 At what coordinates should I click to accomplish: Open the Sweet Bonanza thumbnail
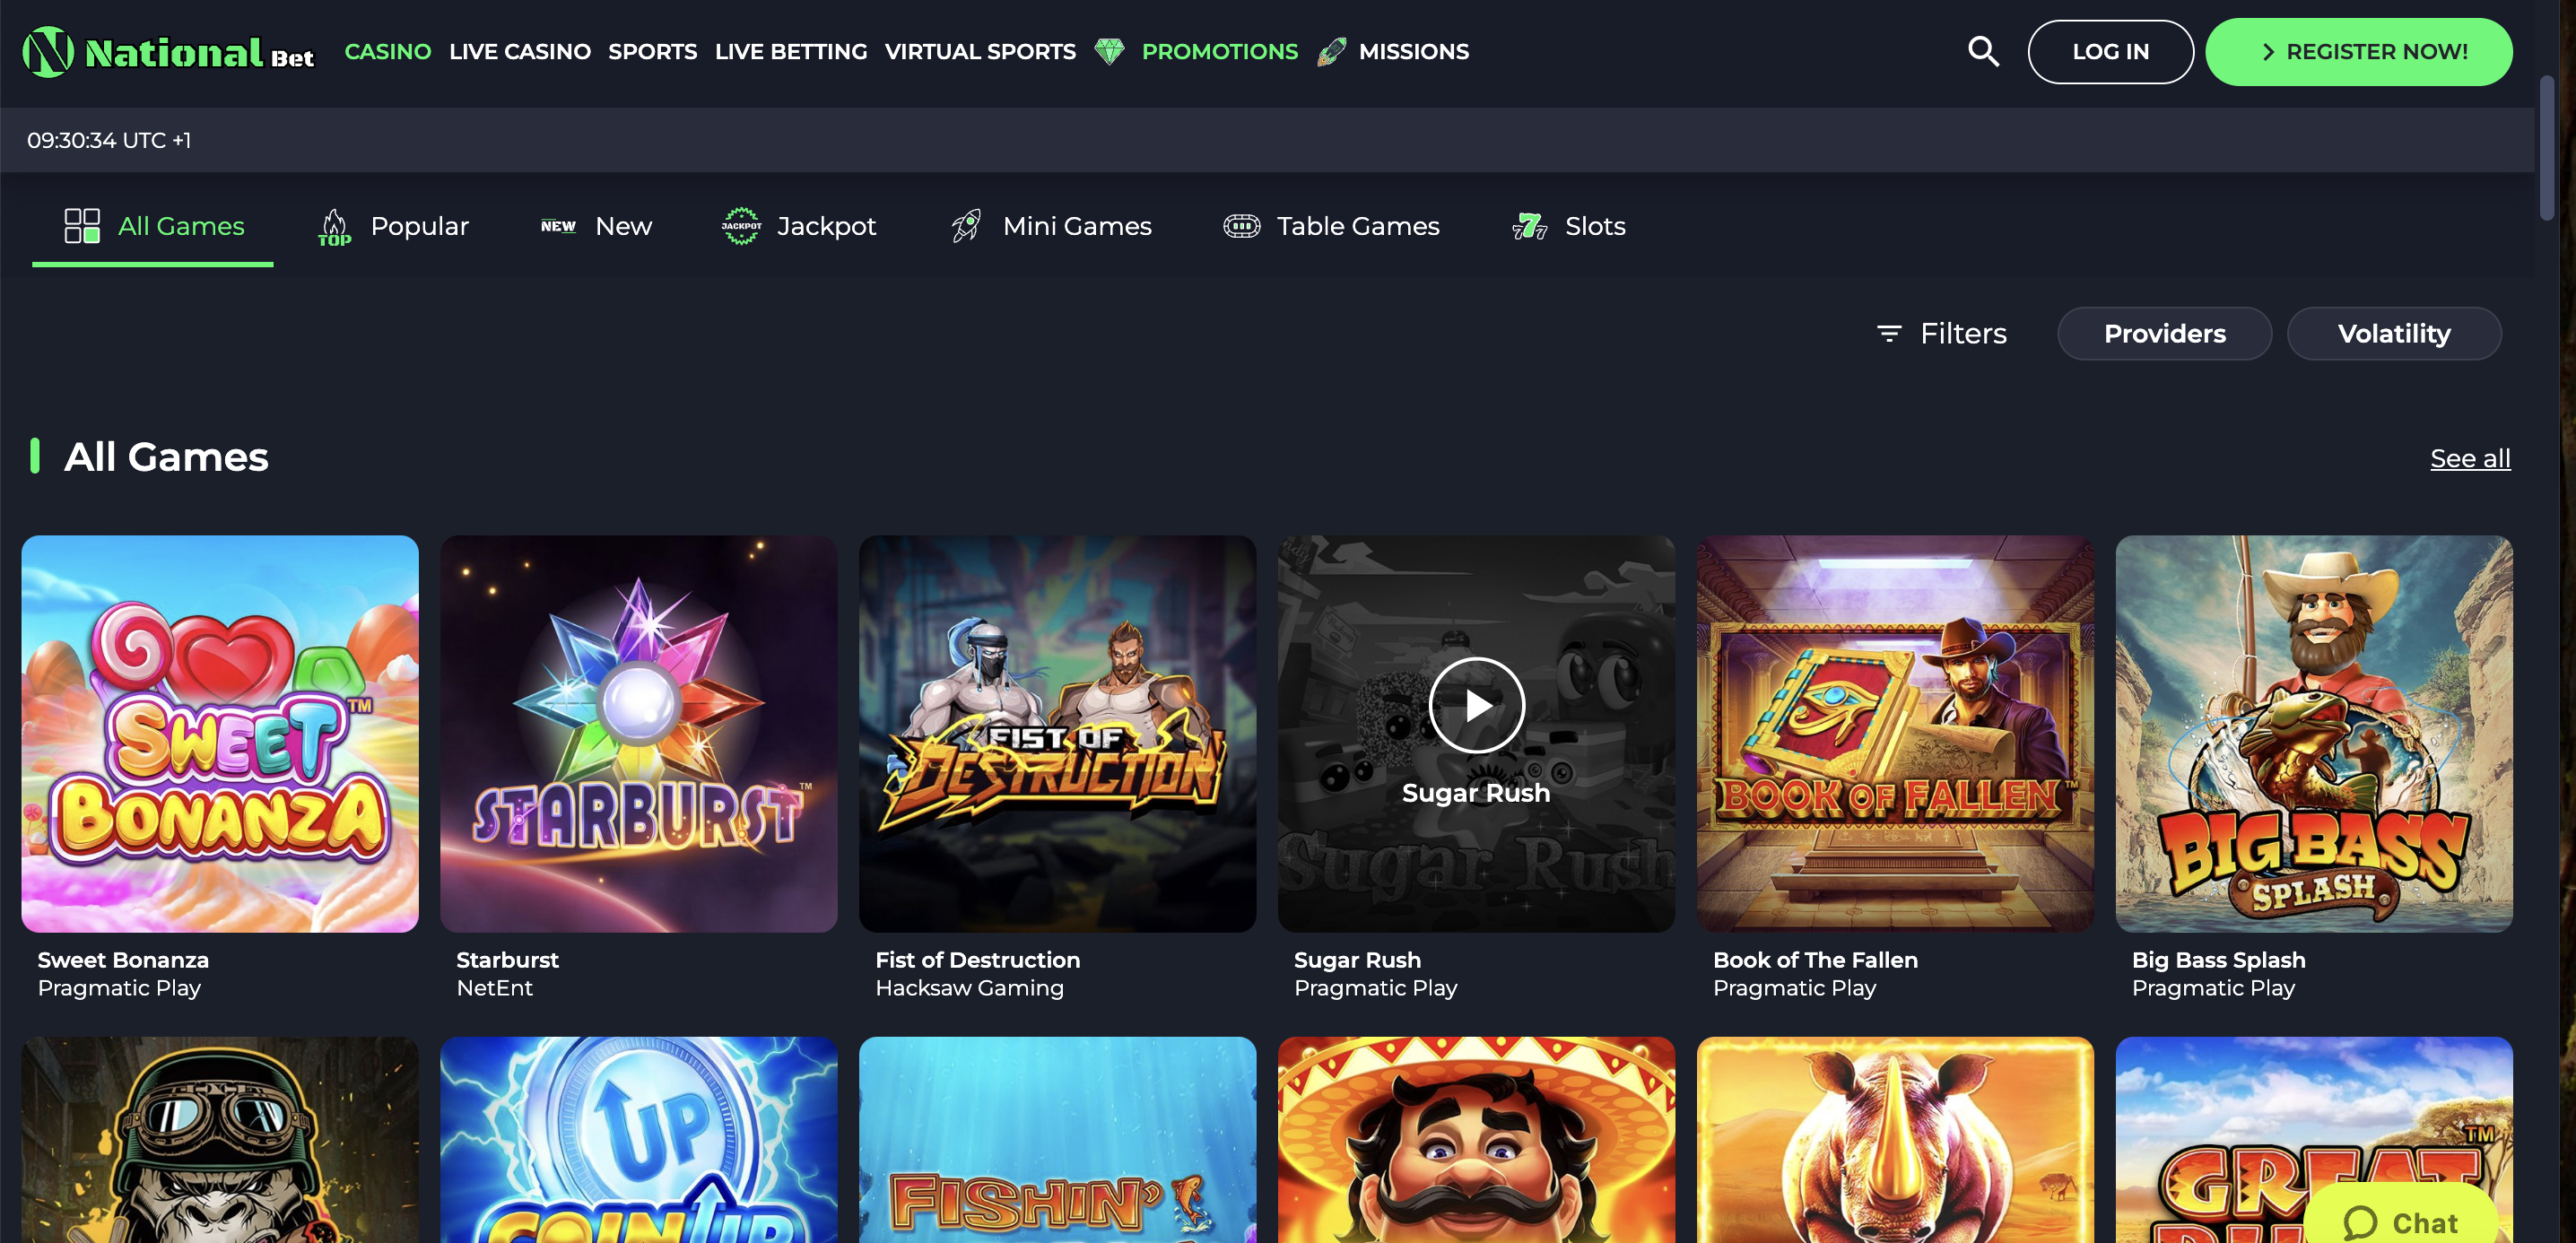pyautogui.click(x=220, y=733)
